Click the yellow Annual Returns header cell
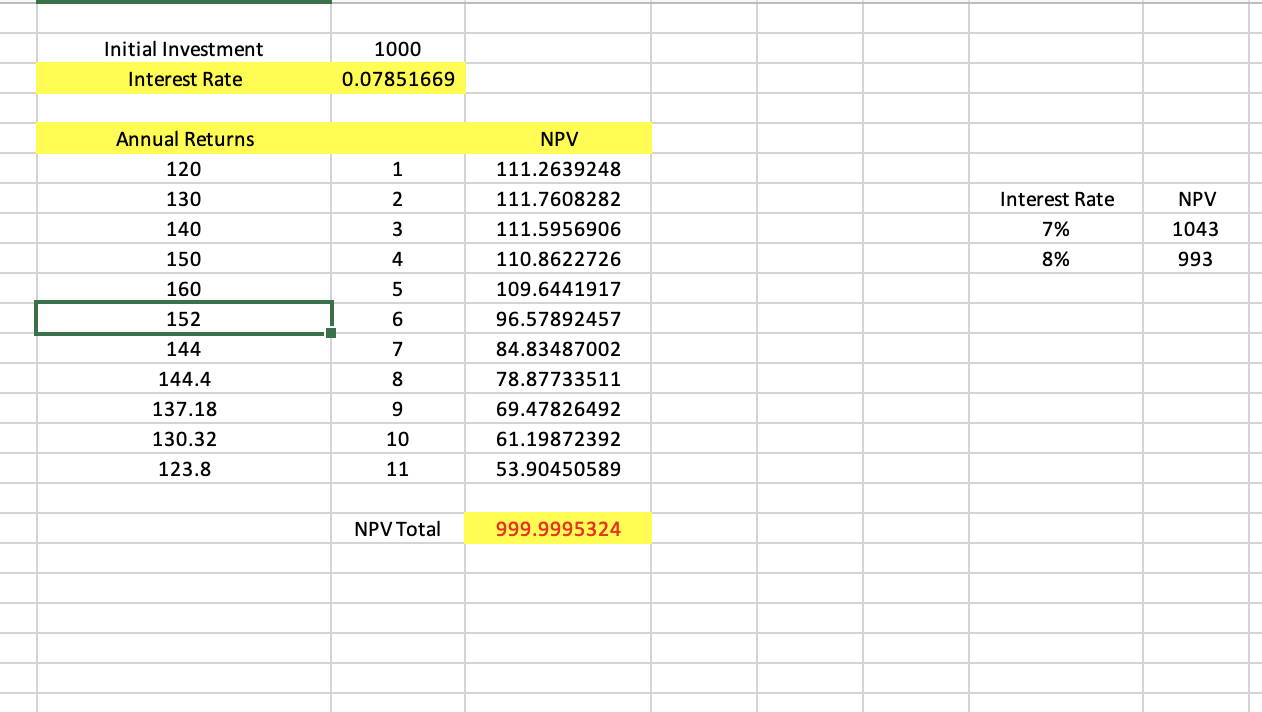The width and height of the screenshot is (1262, 712). point(184,139)
